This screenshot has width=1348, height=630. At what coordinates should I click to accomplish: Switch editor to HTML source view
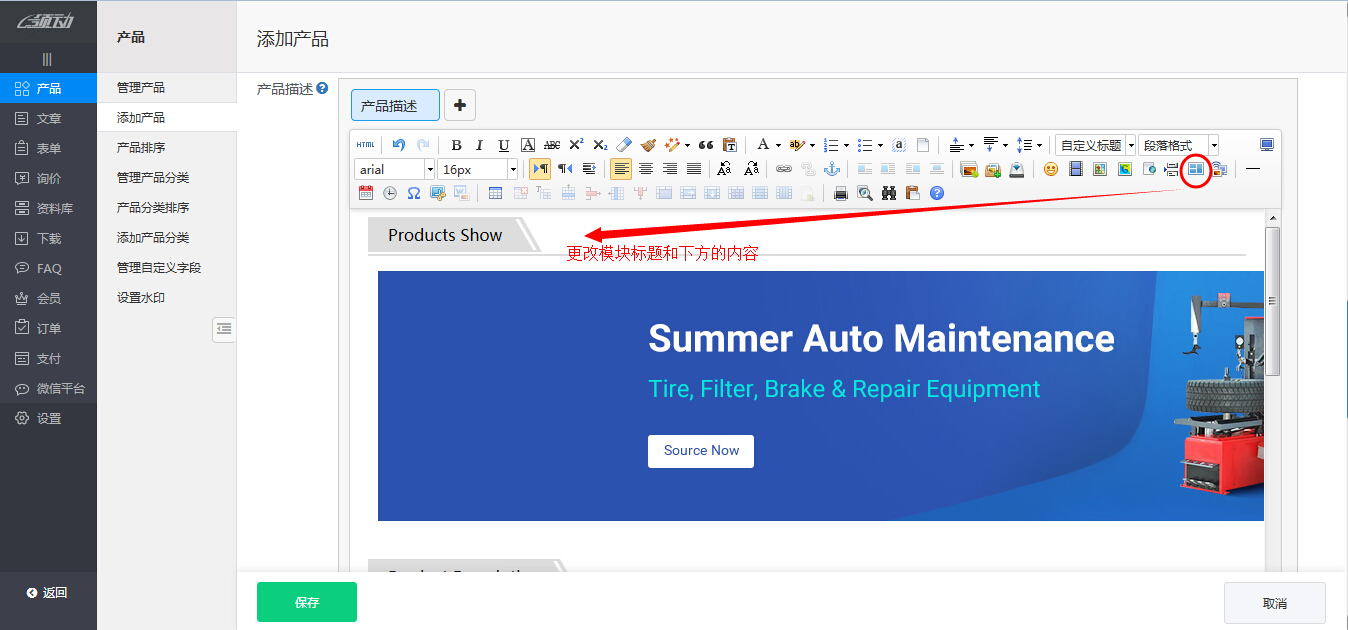point(365,145)
